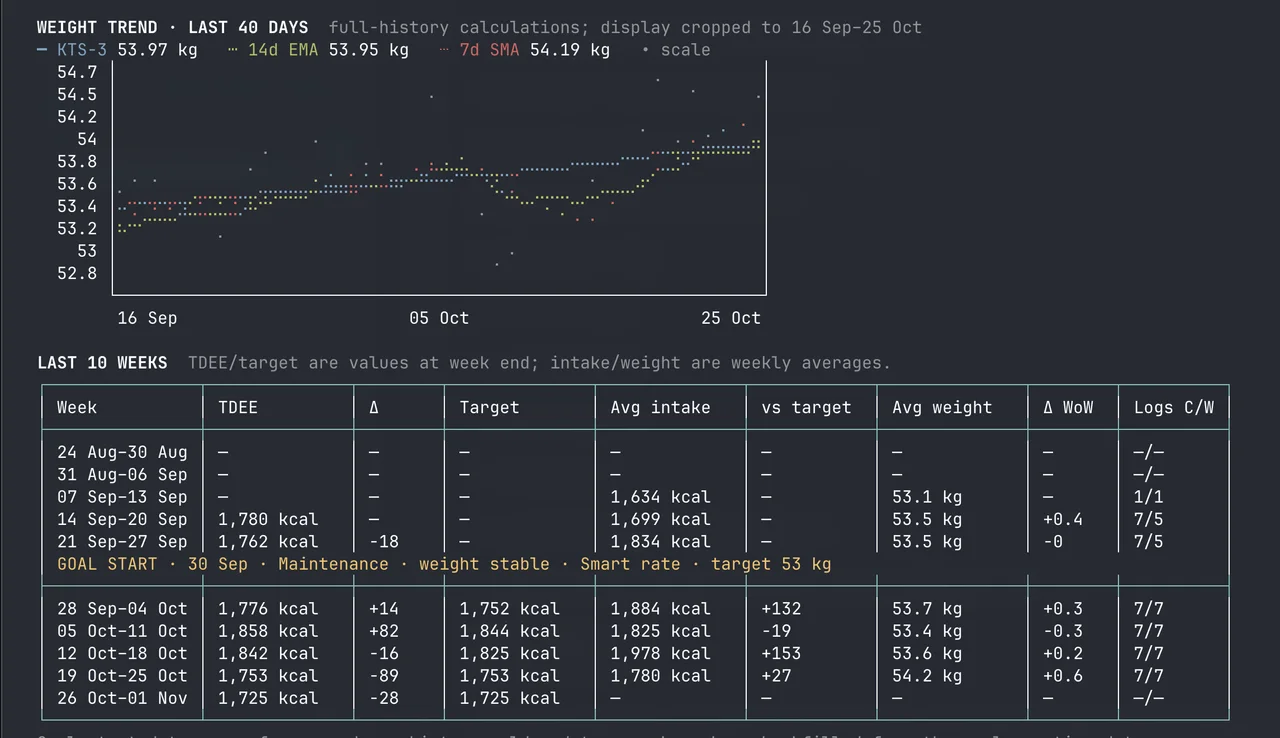This screenshot has width=1280, height=738.
Task: Click avg weight 54.2 kg
Action: (x=927, y=675)
